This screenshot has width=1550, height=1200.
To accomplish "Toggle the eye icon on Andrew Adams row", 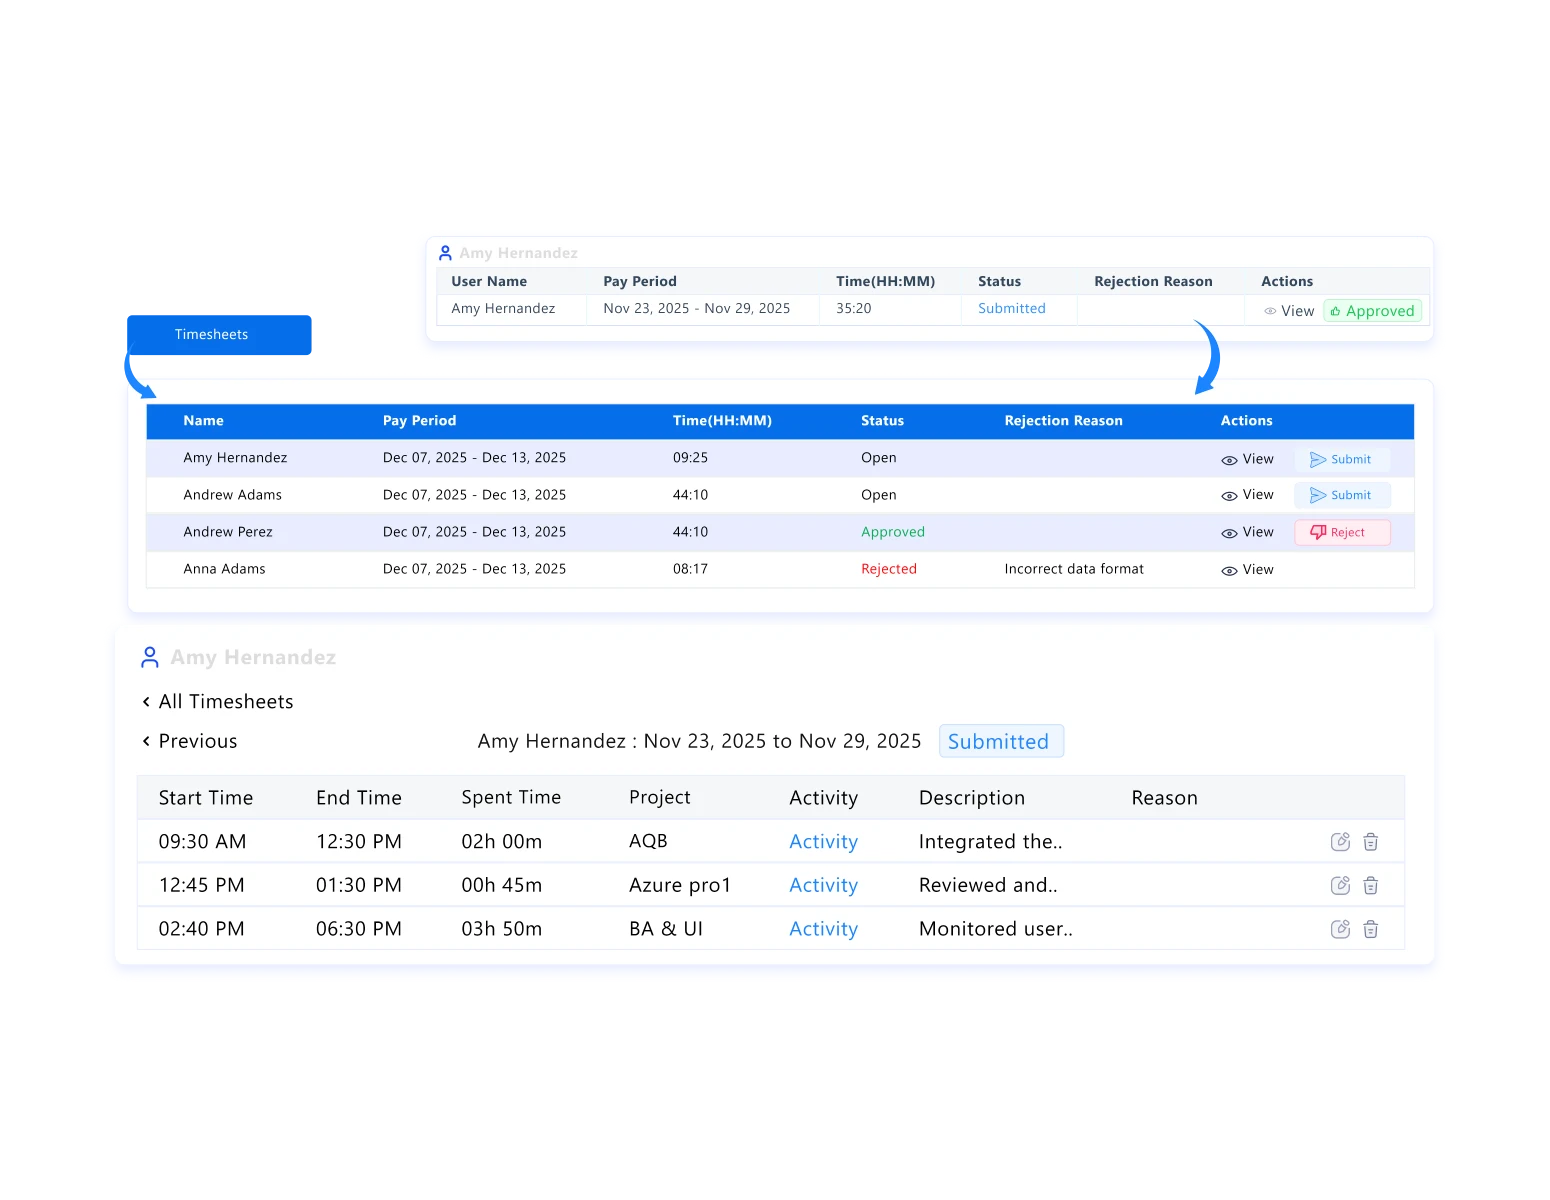I will tap(1230, 494).
